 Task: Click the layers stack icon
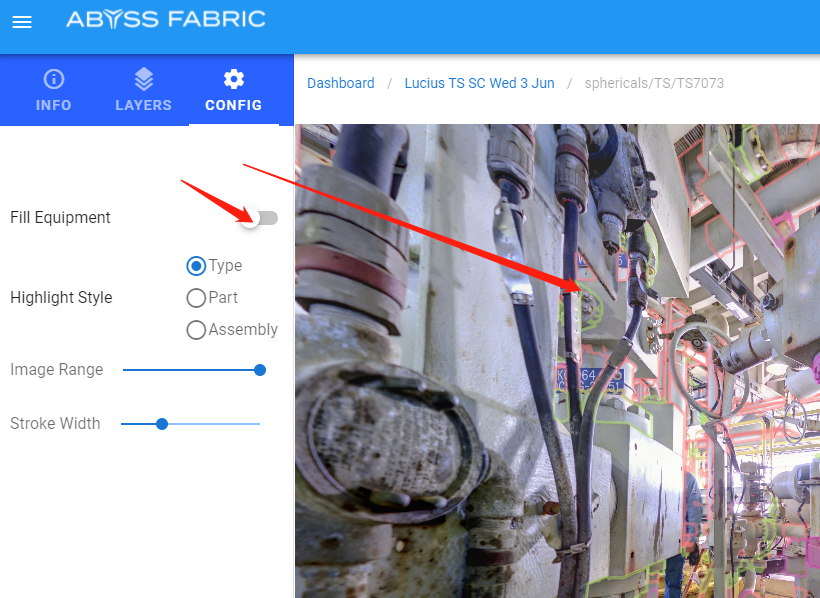[x=143, y=79]
